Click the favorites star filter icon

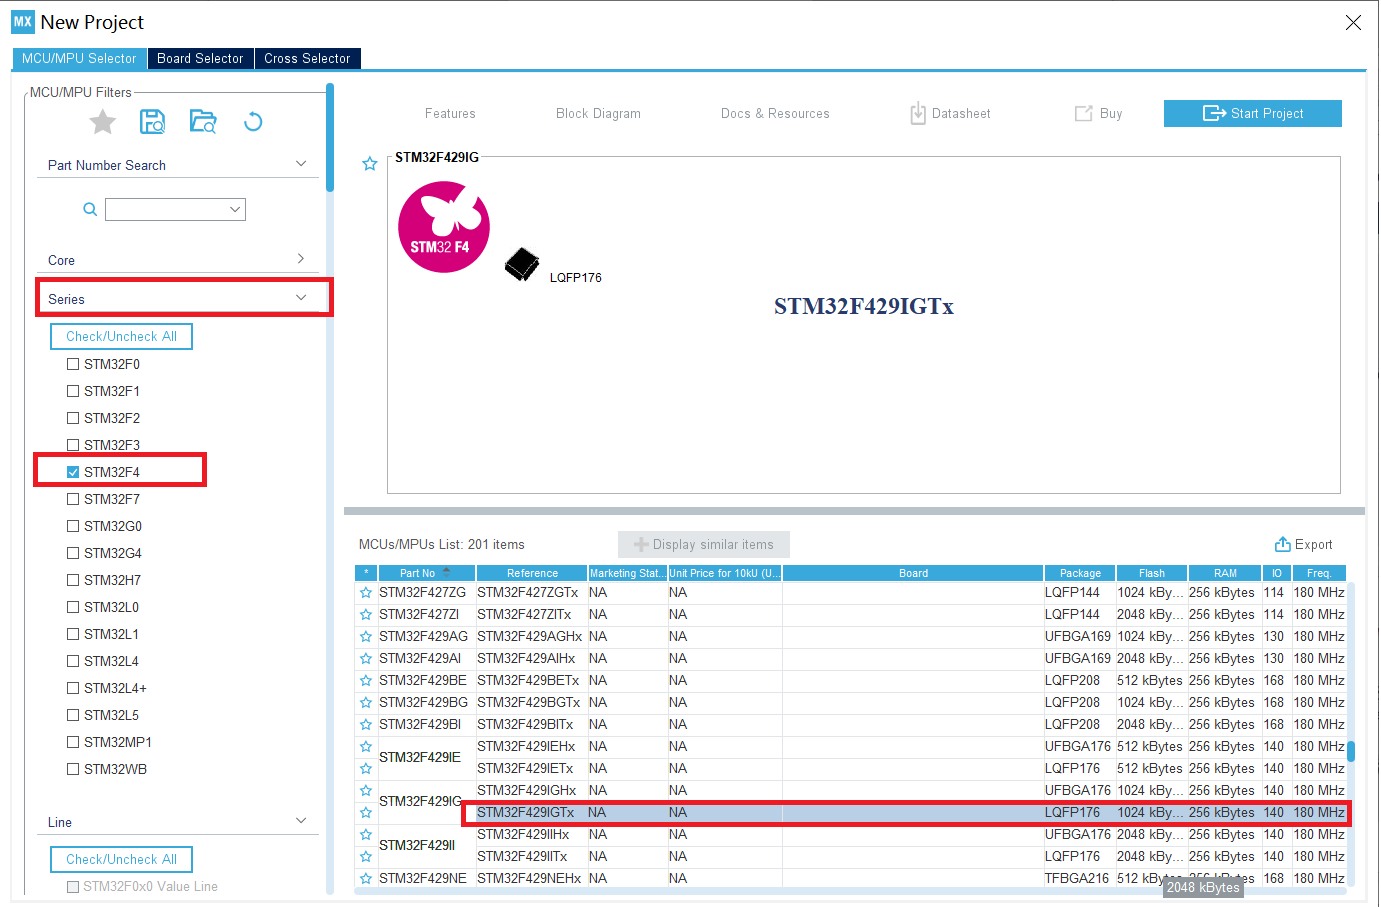click(x=103, y=122)
